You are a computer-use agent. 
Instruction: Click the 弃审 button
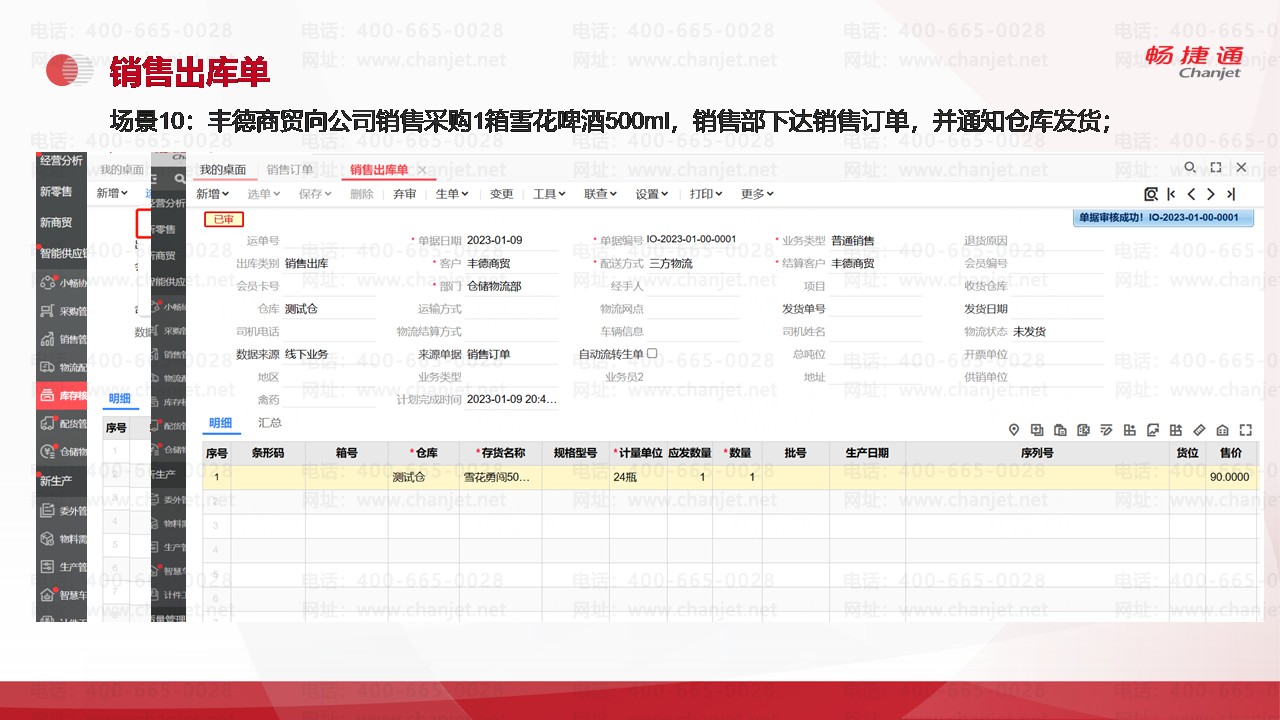(x=405, y=194)
